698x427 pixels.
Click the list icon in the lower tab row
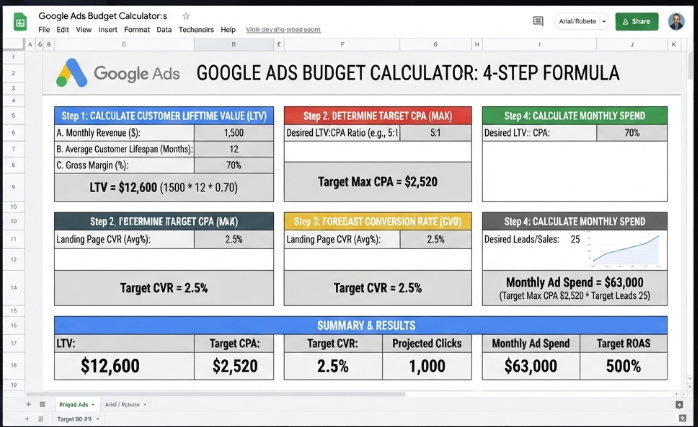pos(41,419)
